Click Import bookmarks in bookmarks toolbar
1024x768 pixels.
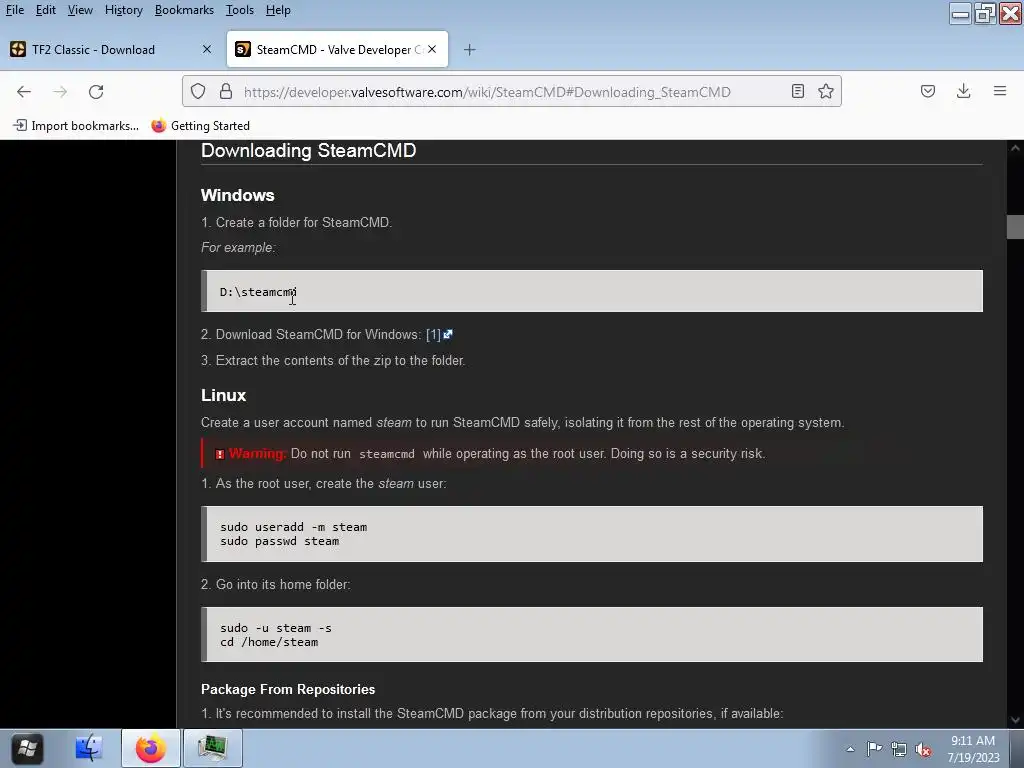(76, 125)
